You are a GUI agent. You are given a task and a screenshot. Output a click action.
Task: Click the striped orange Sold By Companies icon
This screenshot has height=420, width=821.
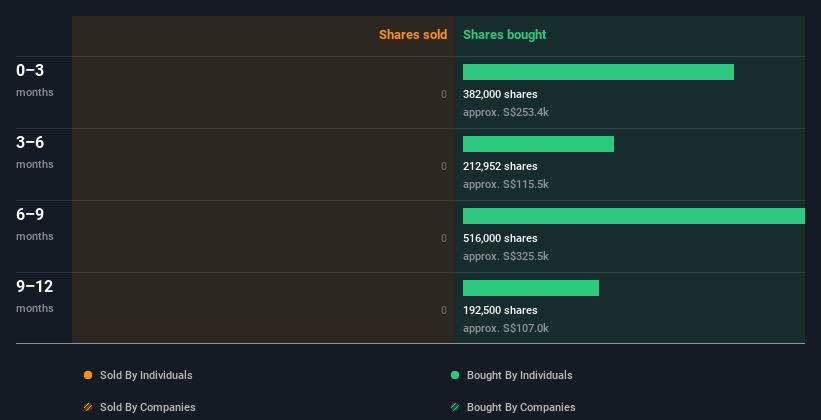pos(88,407)
